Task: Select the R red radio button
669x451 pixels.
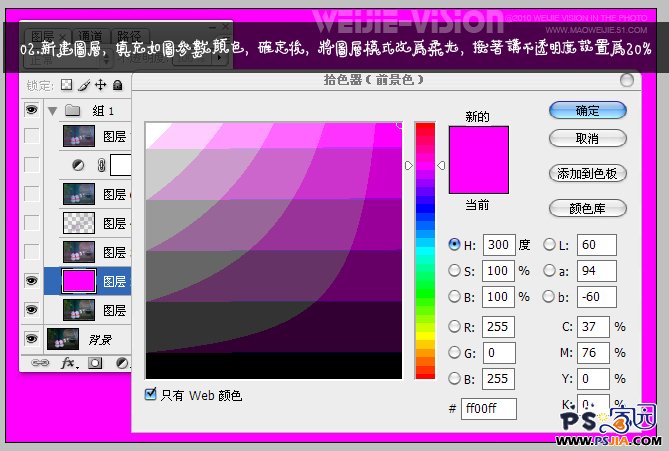Action: click(x=454, y=326)
